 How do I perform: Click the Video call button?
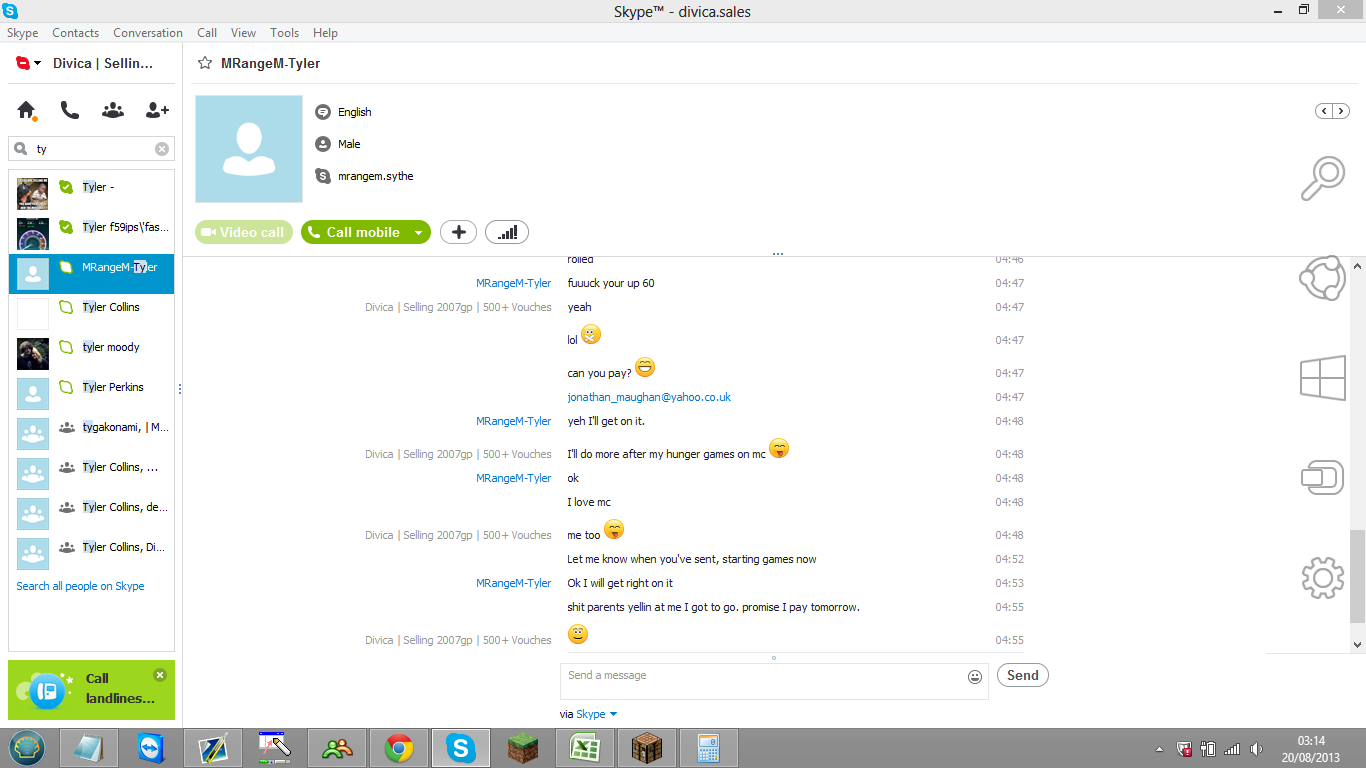pyautogui.click(x=244, y=232)
